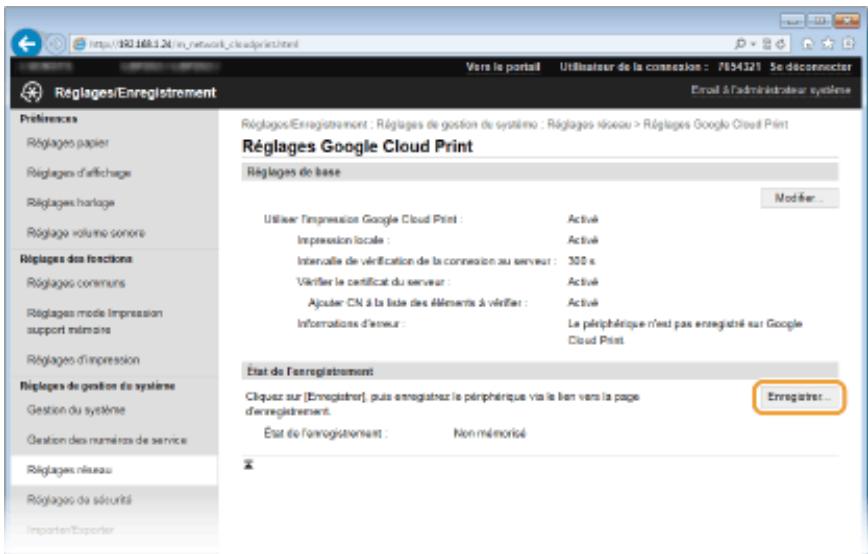Open Email à l'administrateur système link
This screenshot has height=554, width=868.
click(x=771, y=90)
